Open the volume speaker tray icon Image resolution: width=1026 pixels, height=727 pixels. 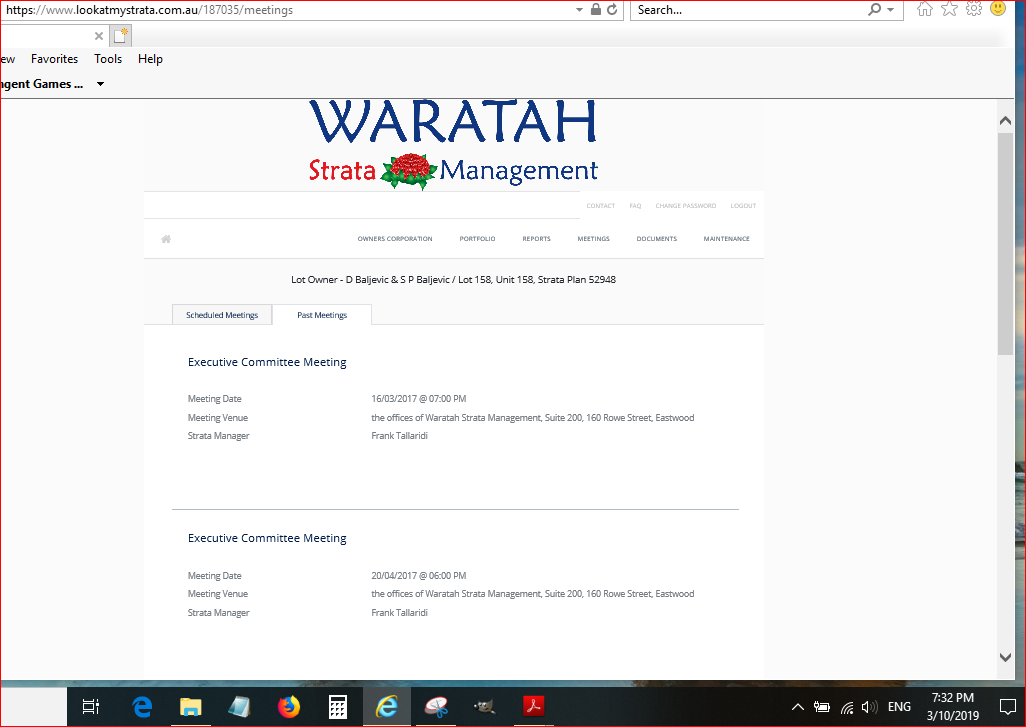[x=869, y=707]
